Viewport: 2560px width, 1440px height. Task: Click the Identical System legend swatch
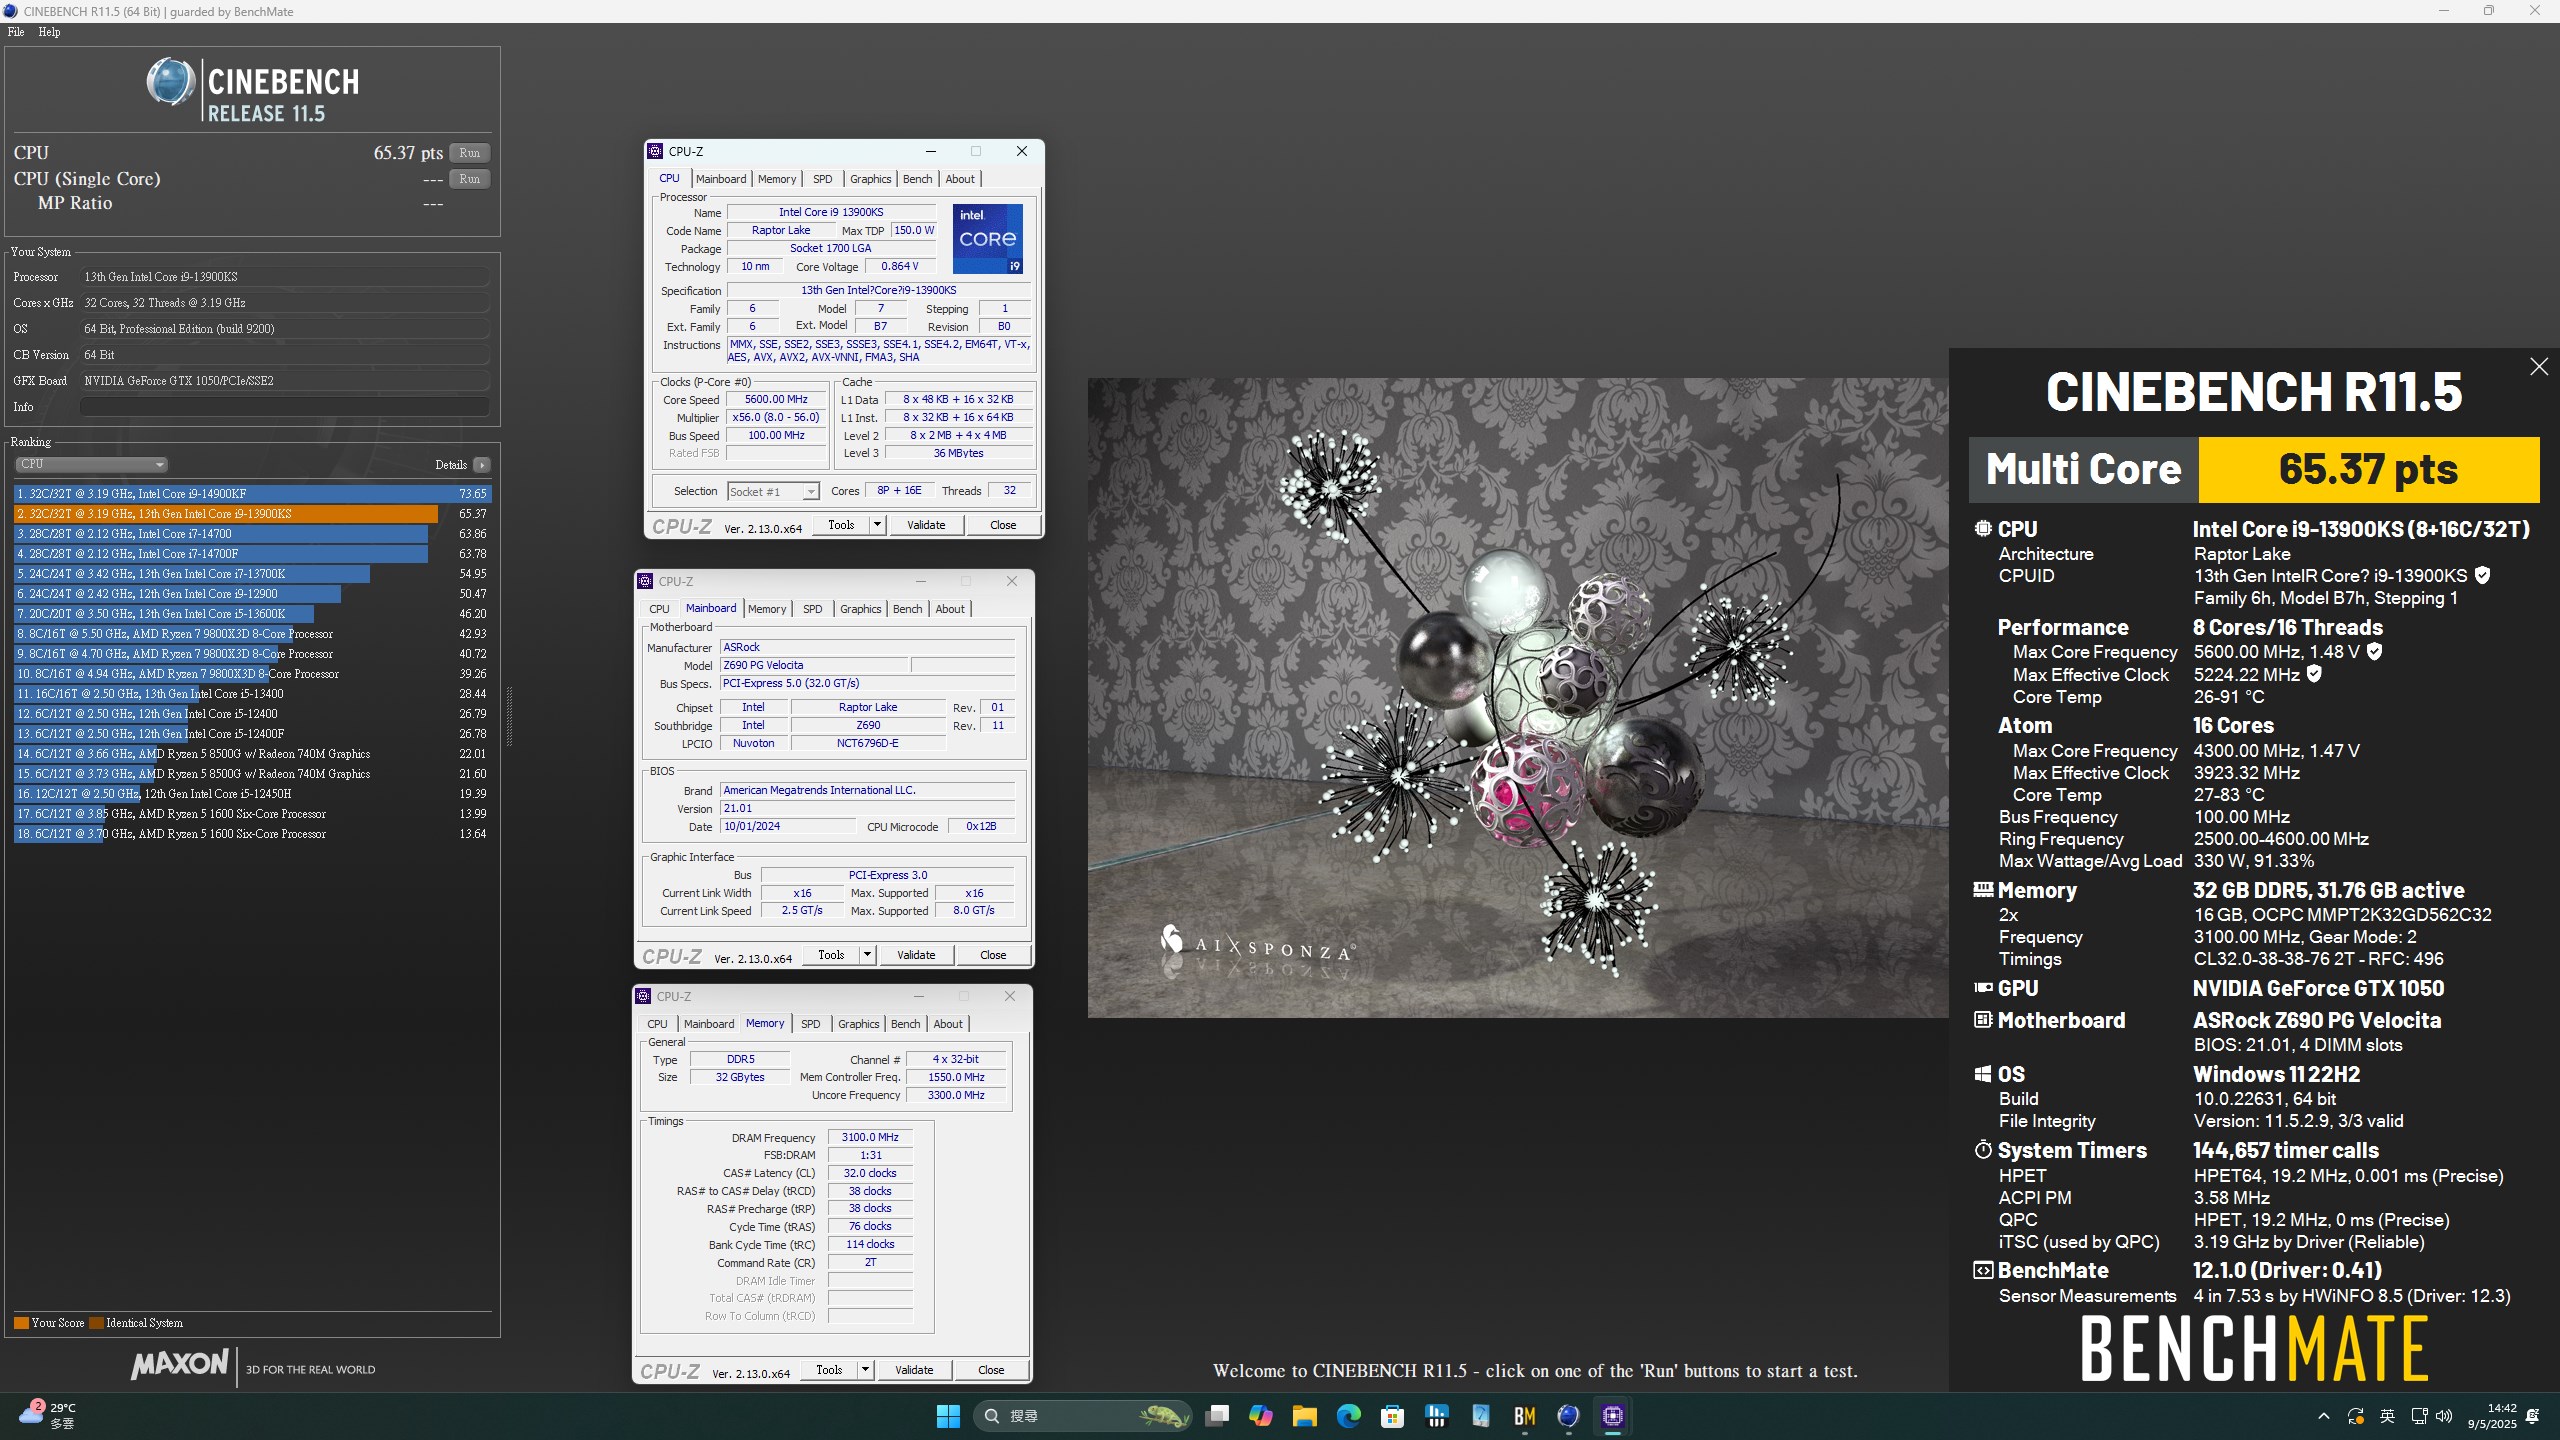pos(96,1323)
